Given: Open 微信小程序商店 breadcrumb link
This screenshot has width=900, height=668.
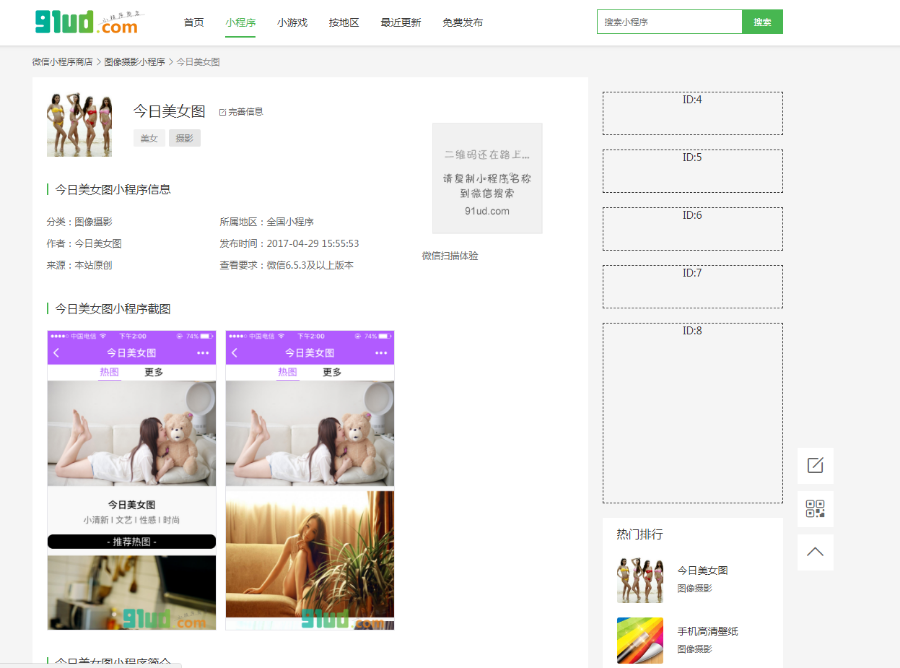Looking at the screenshot, I should point(62,62).
